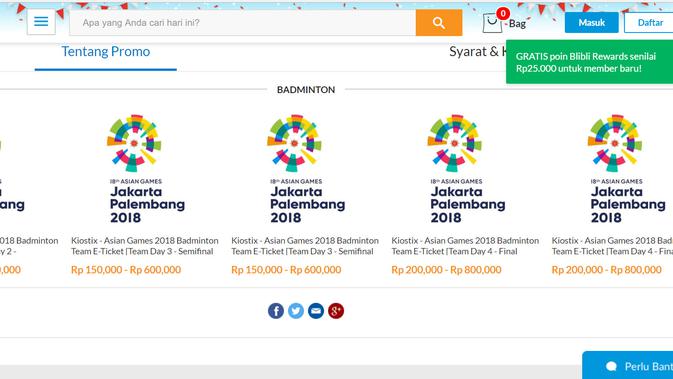
Task: Open second Team Day 3 Semifinal ticket title
Action: click(305, 246)
